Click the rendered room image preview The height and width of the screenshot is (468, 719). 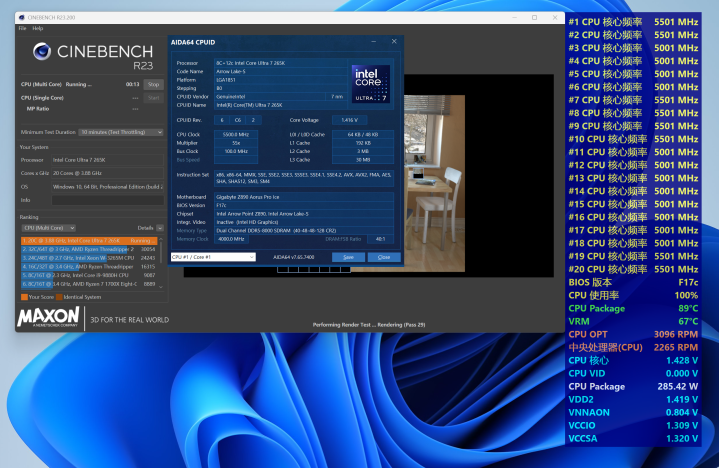(x=434, y=183)
